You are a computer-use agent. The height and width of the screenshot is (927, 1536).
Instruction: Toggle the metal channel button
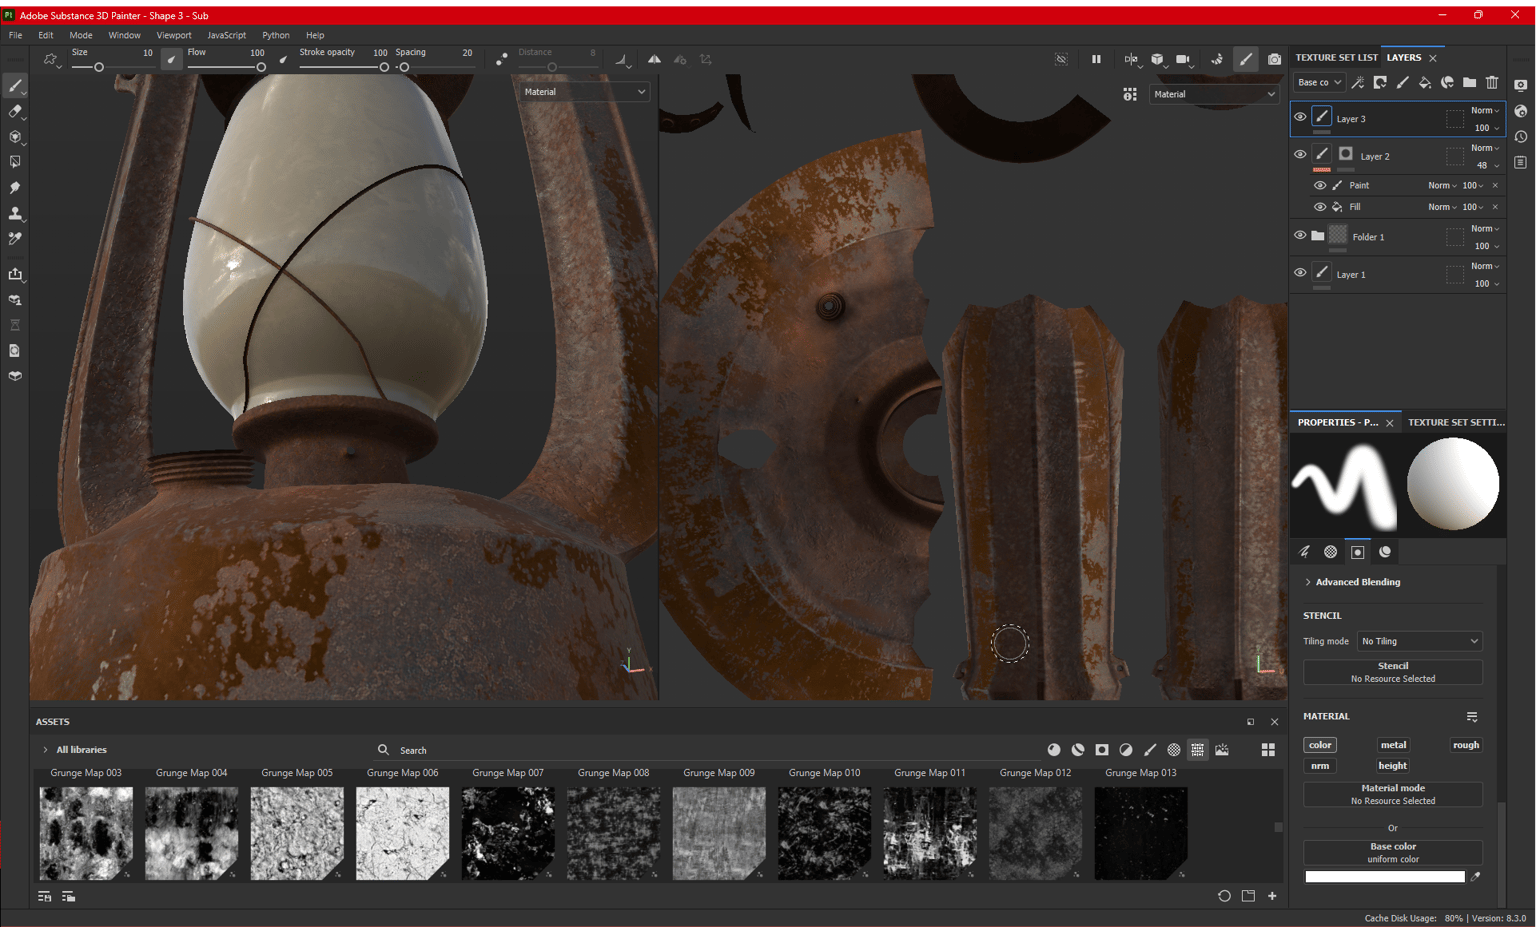[x=1393, y=745]
